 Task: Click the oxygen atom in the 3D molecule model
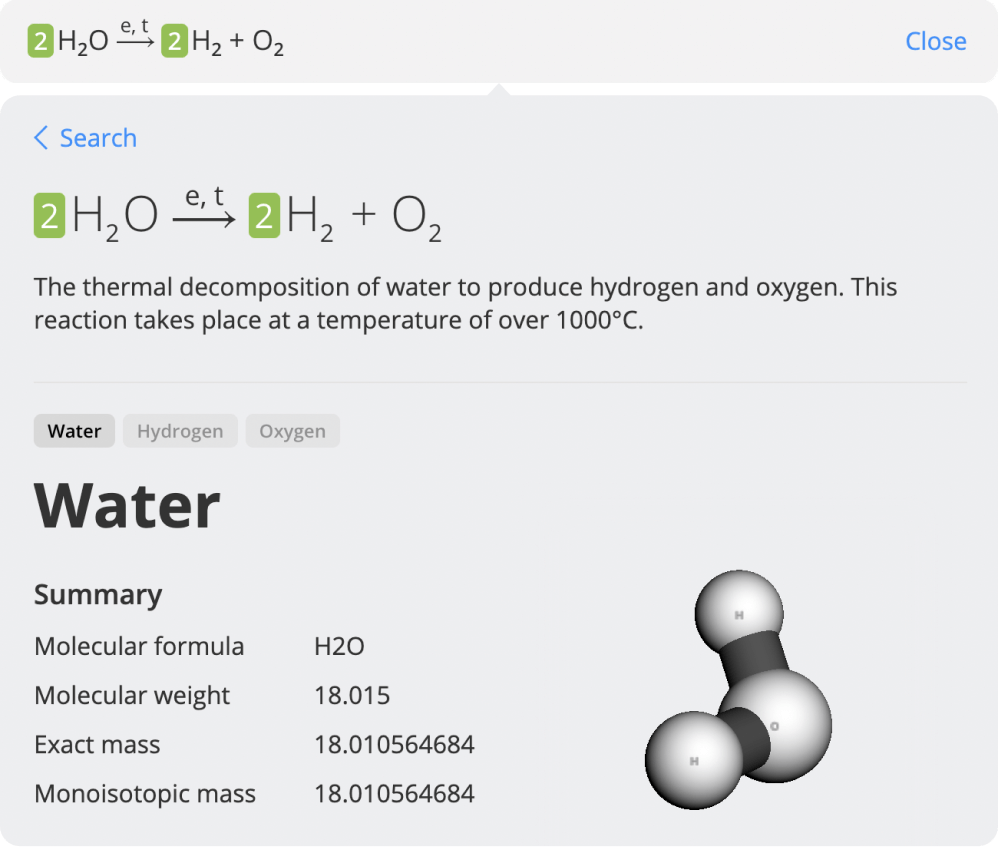(x=775, y=726)
